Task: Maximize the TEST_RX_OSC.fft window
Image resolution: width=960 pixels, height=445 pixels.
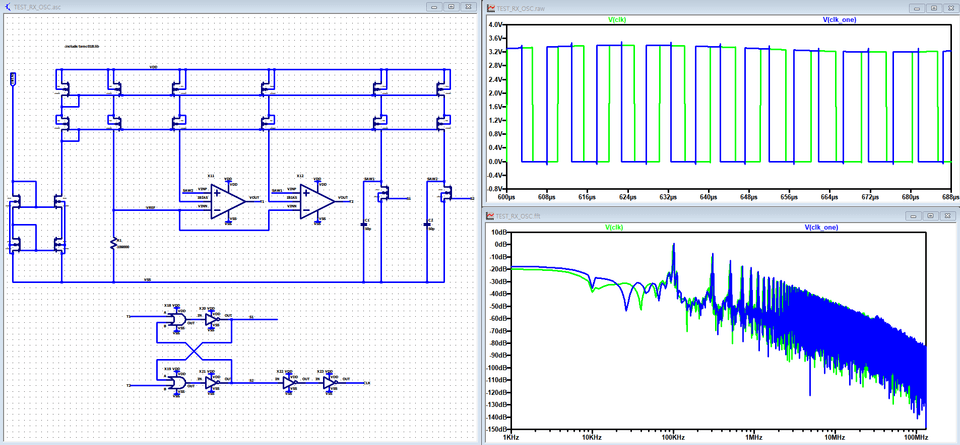Action: tap(931, 215)
